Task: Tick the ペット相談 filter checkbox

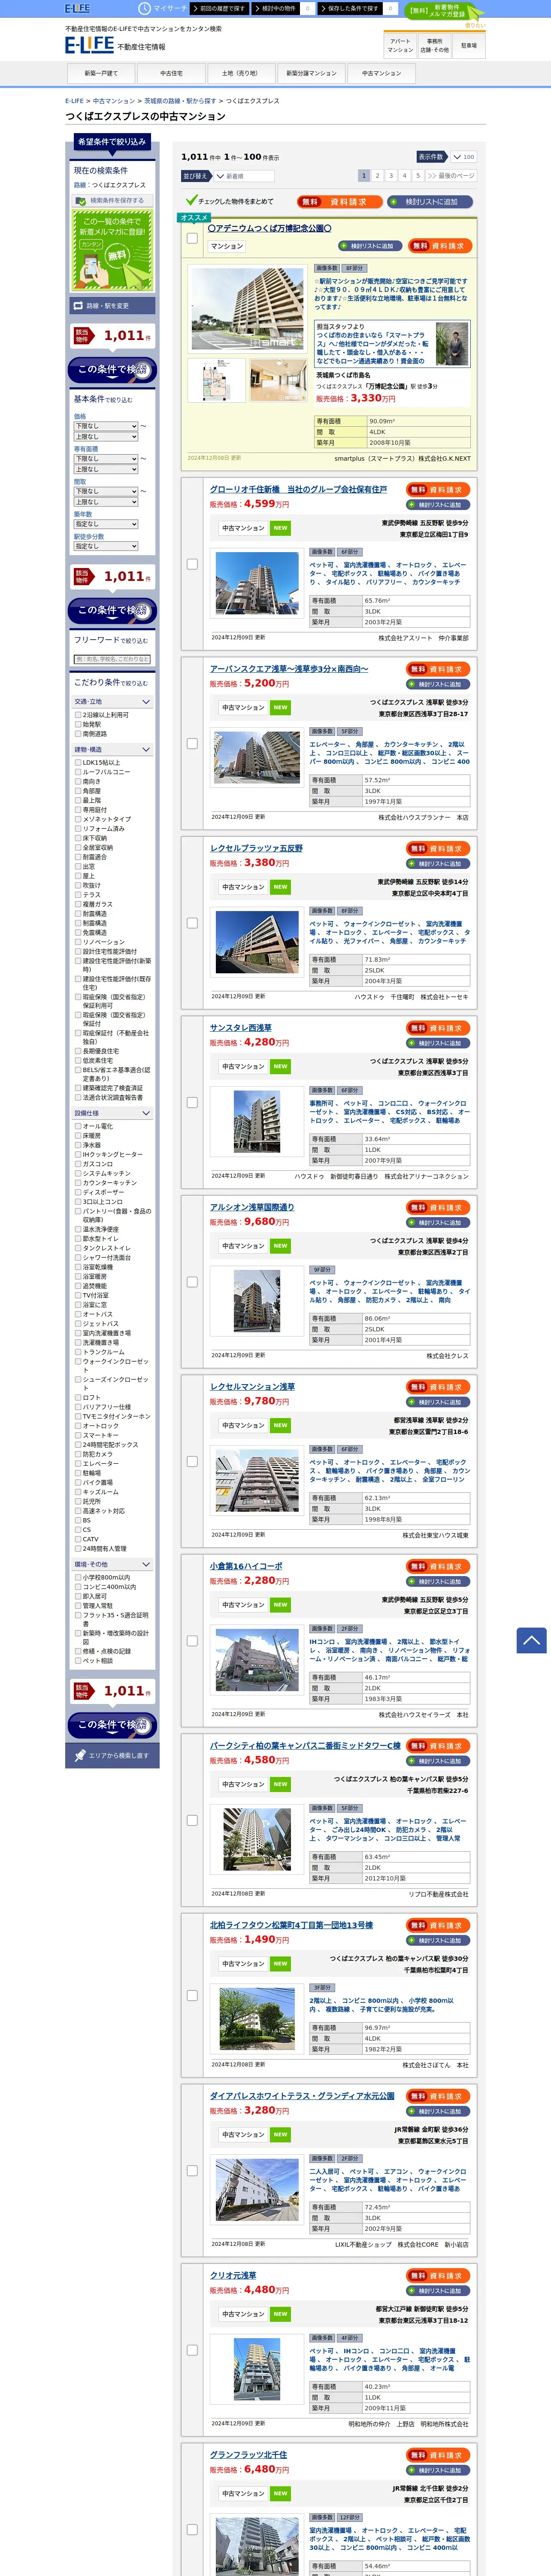Action: 78,1661
